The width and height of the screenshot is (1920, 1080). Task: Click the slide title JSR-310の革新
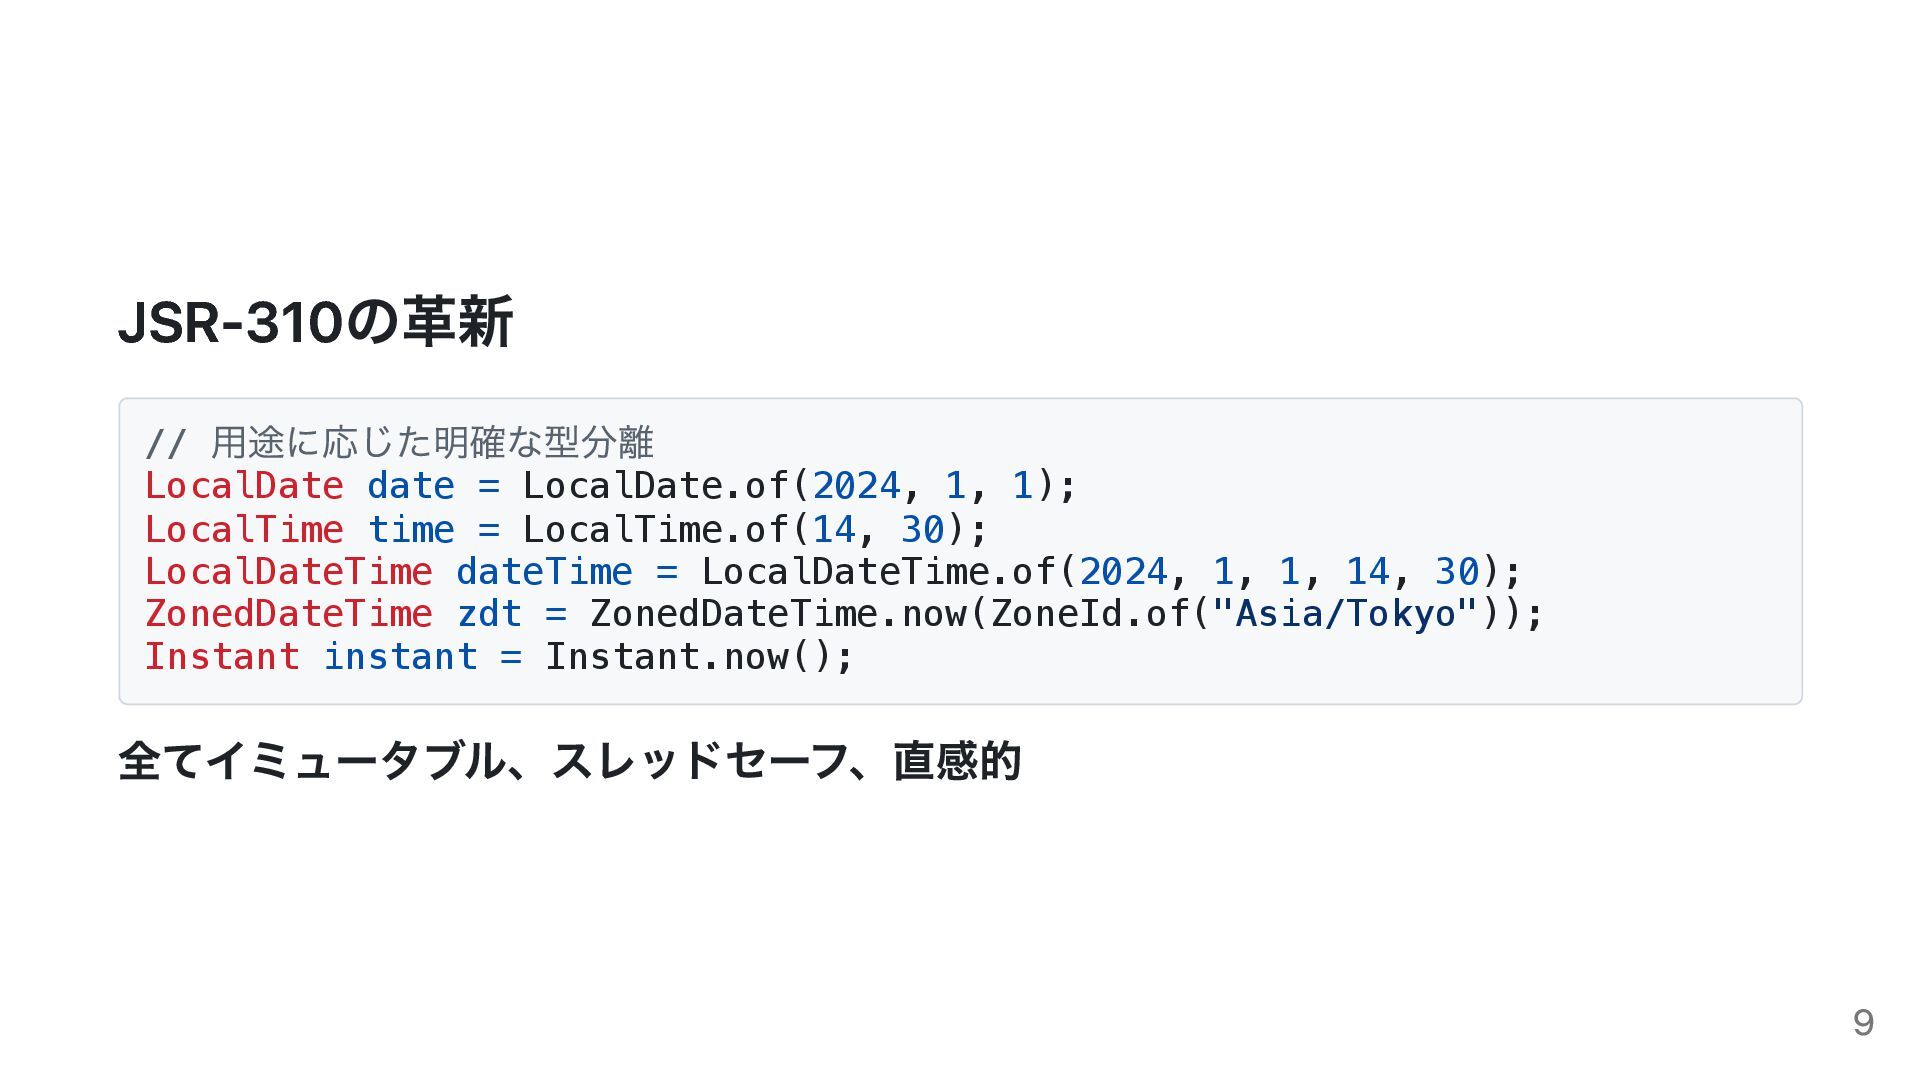[316, 323]
